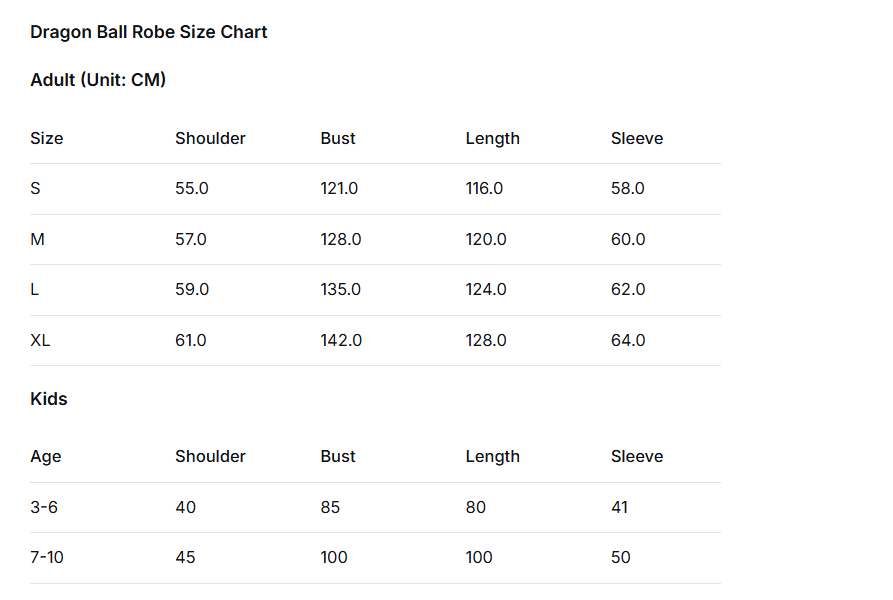Click the Kids section heading

click(x=49, y=399)
